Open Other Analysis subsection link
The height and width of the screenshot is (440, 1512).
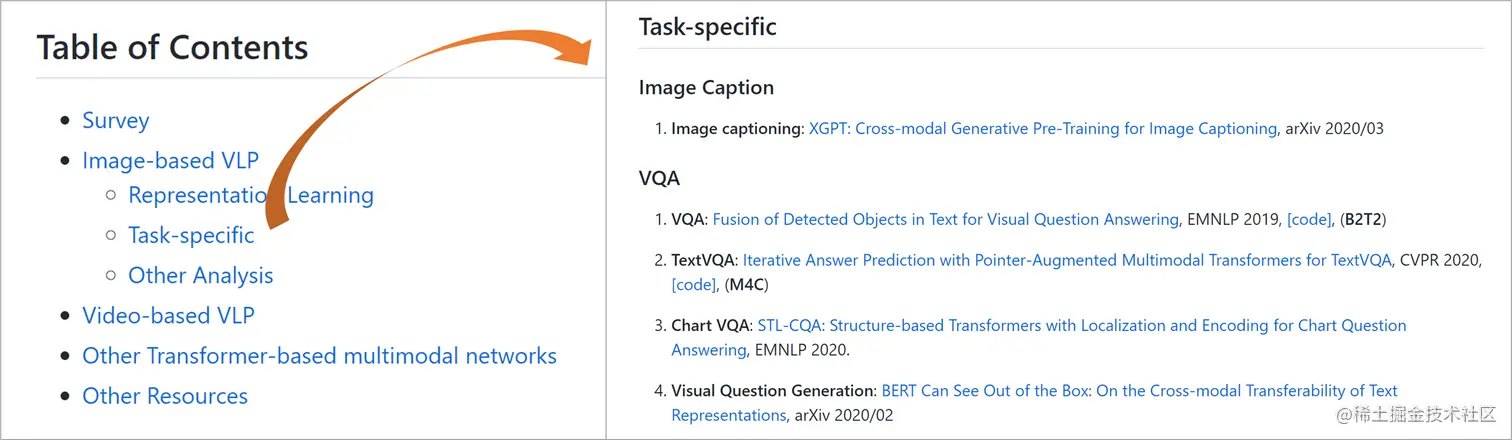201,276
